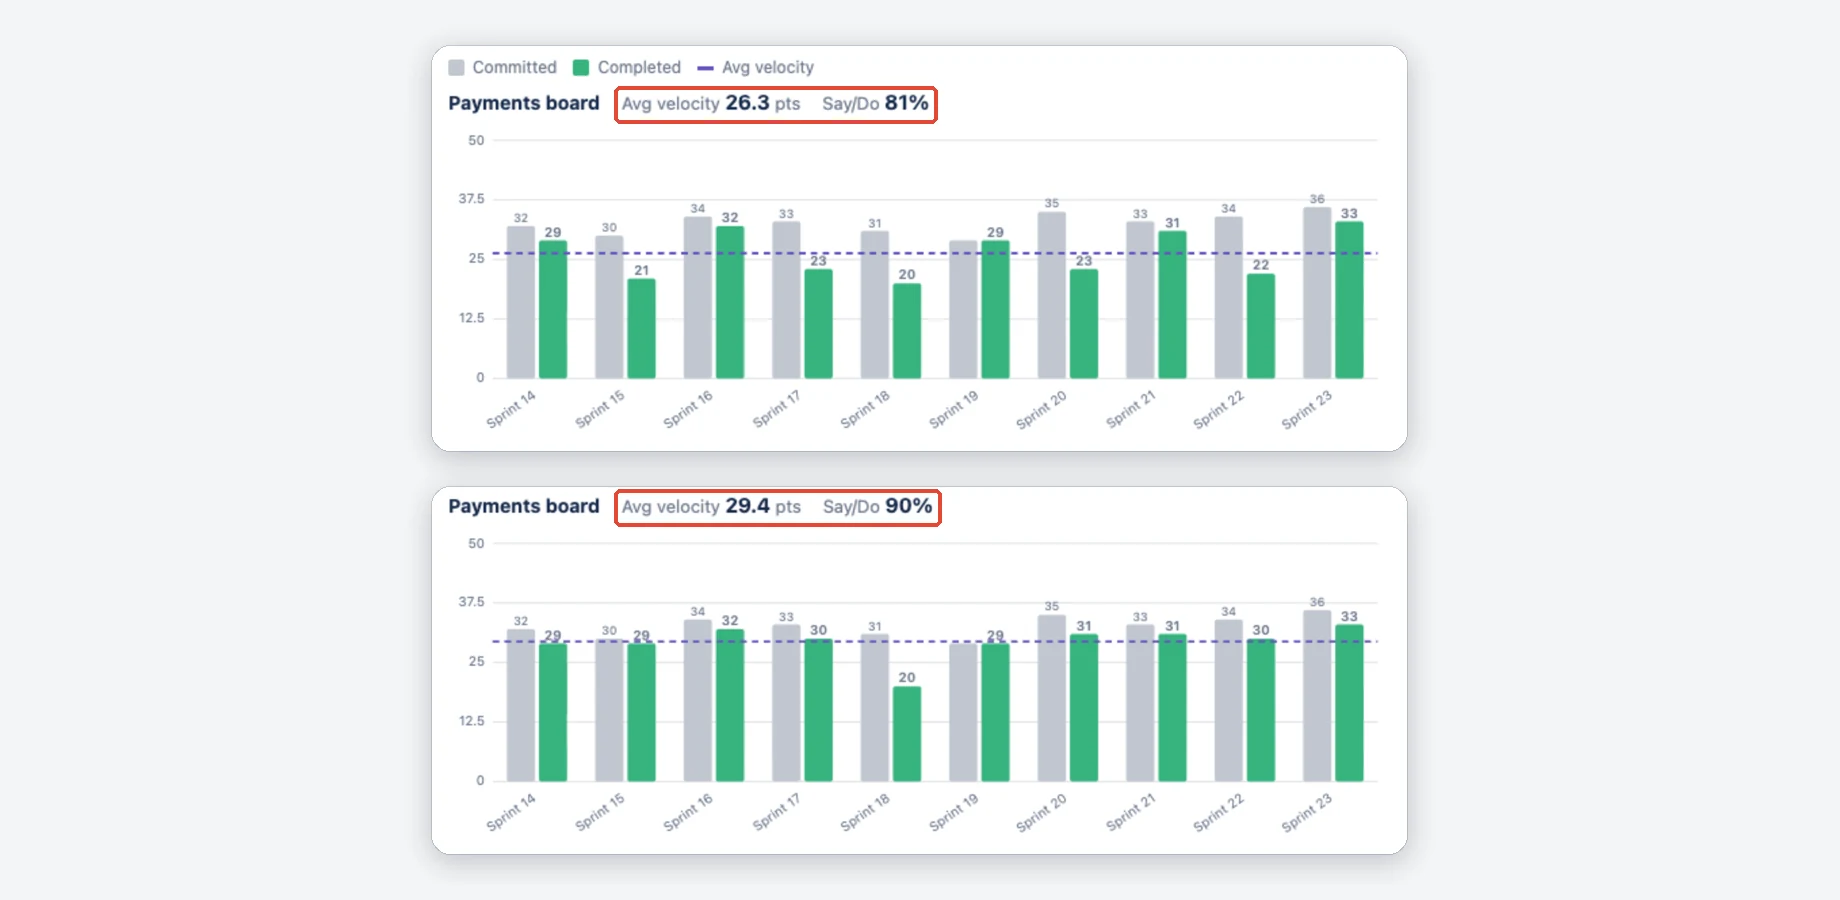Toggle the Avg velocity line in legend

pyautogui.click(x=756, y=67)
